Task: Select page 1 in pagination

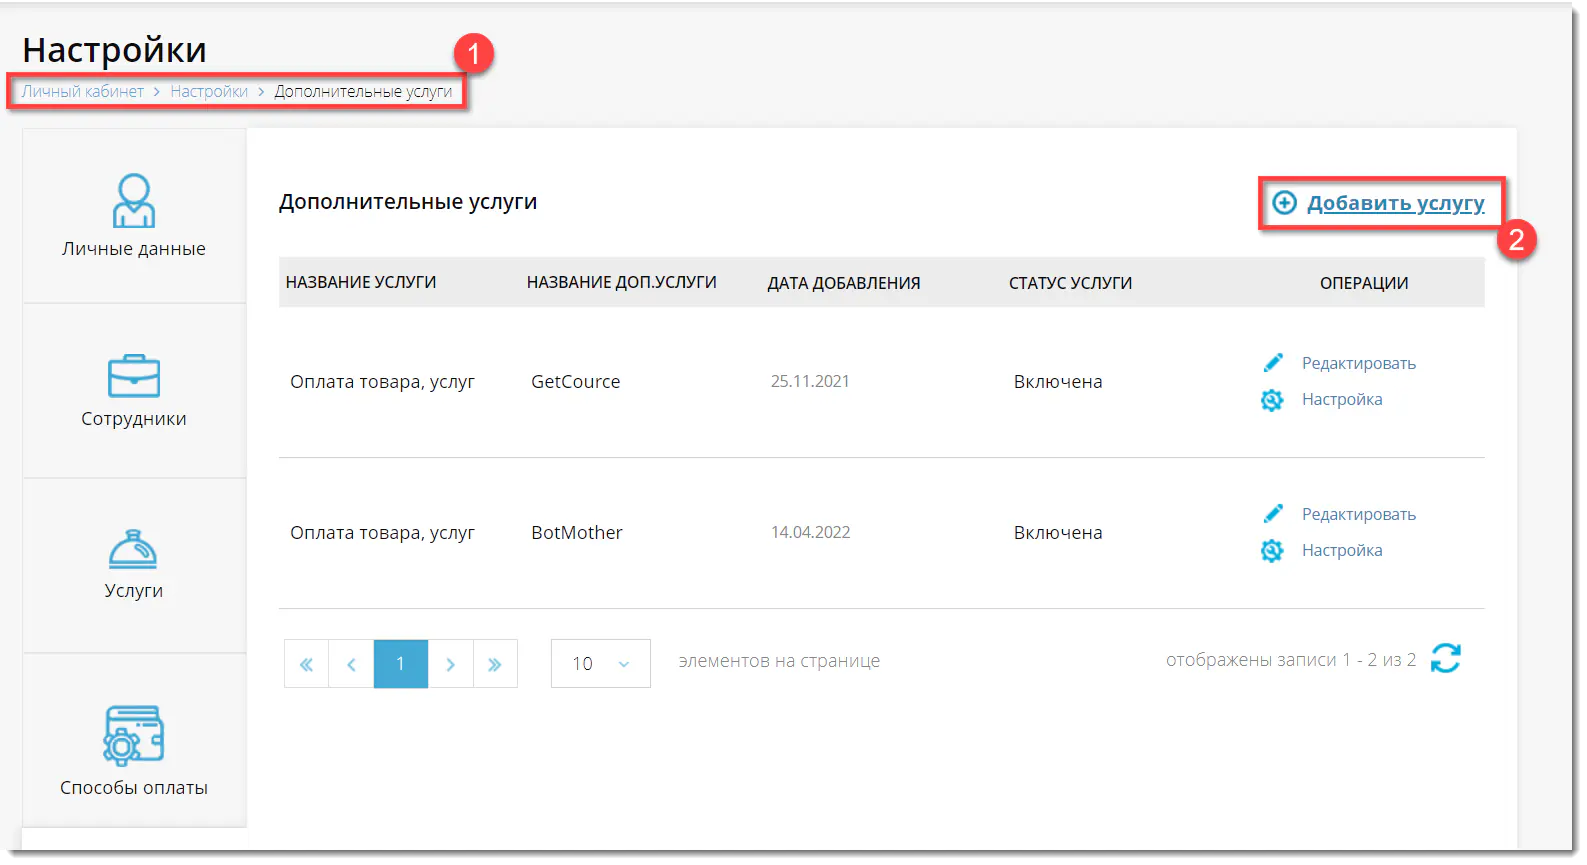Action: click(401, 664)
